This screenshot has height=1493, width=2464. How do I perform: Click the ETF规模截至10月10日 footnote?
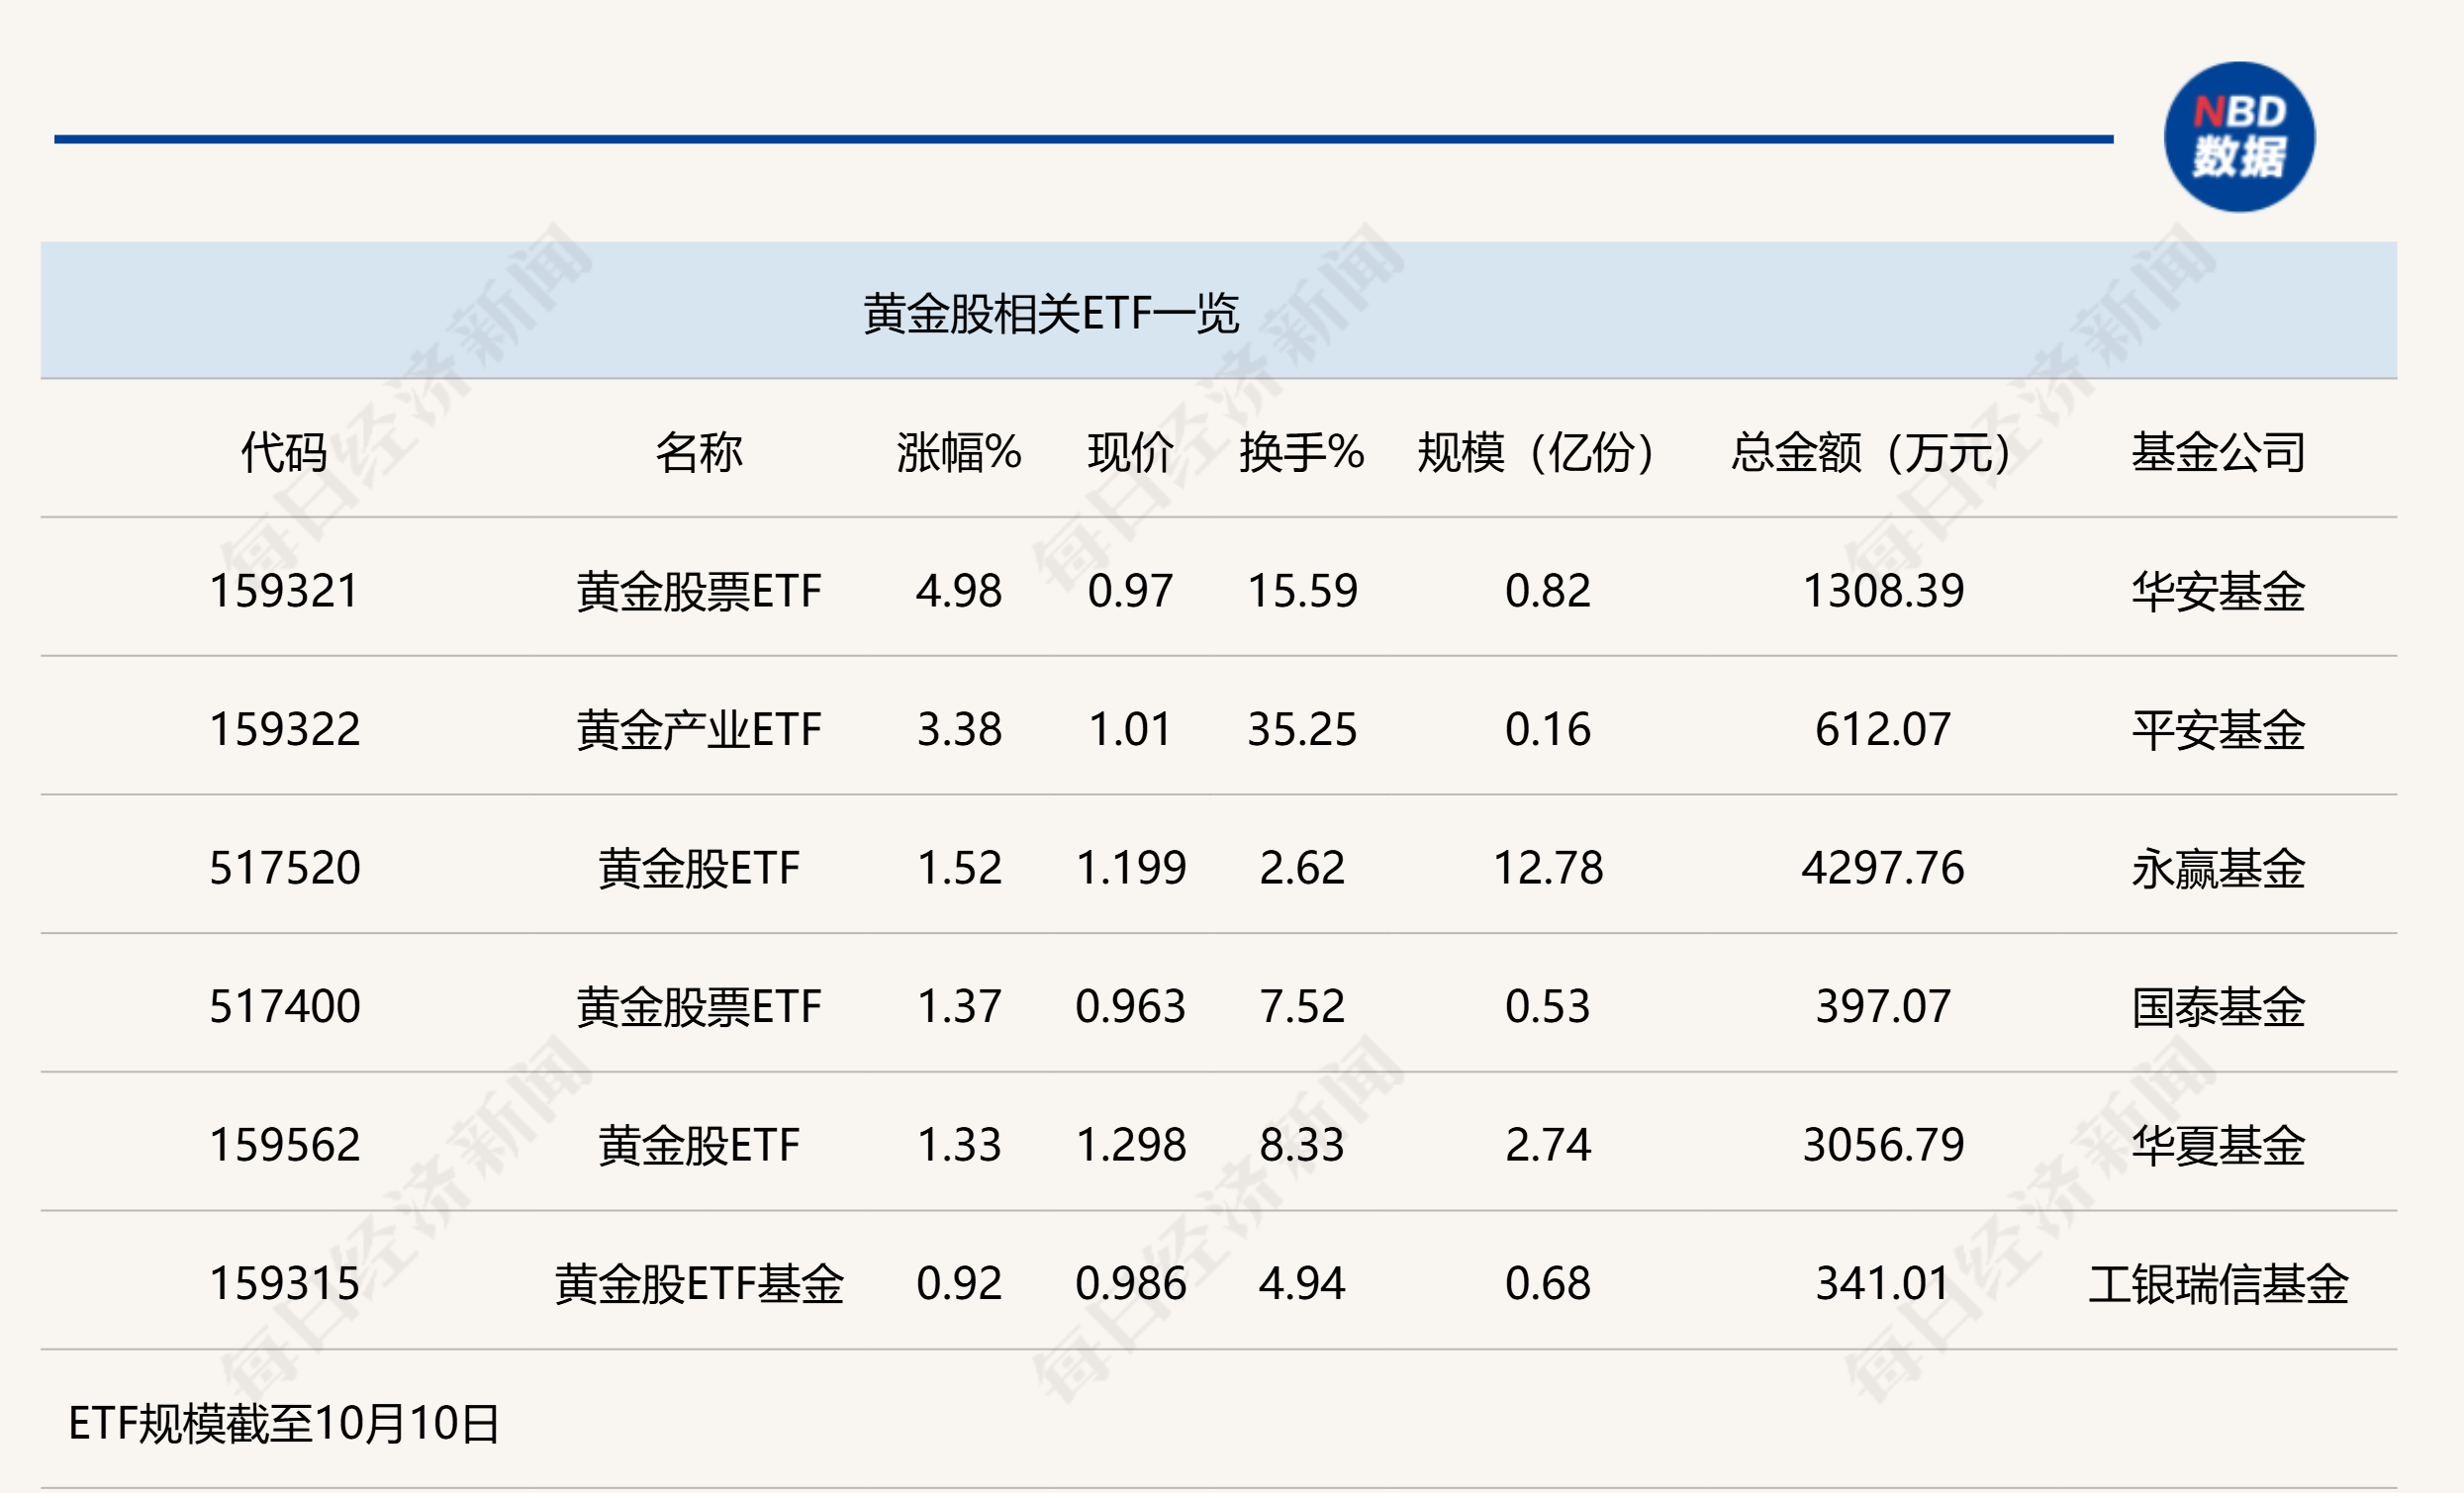(x=284, y=1423)
